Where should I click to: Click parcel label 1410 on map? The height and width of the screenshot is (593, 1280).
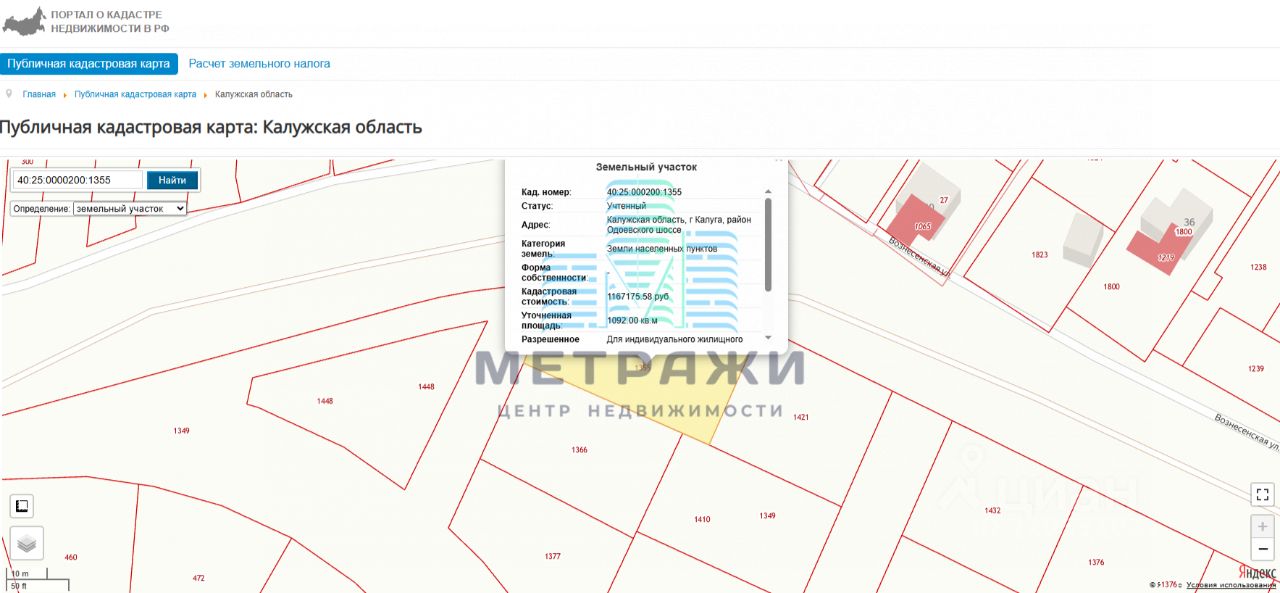[702, 519]
